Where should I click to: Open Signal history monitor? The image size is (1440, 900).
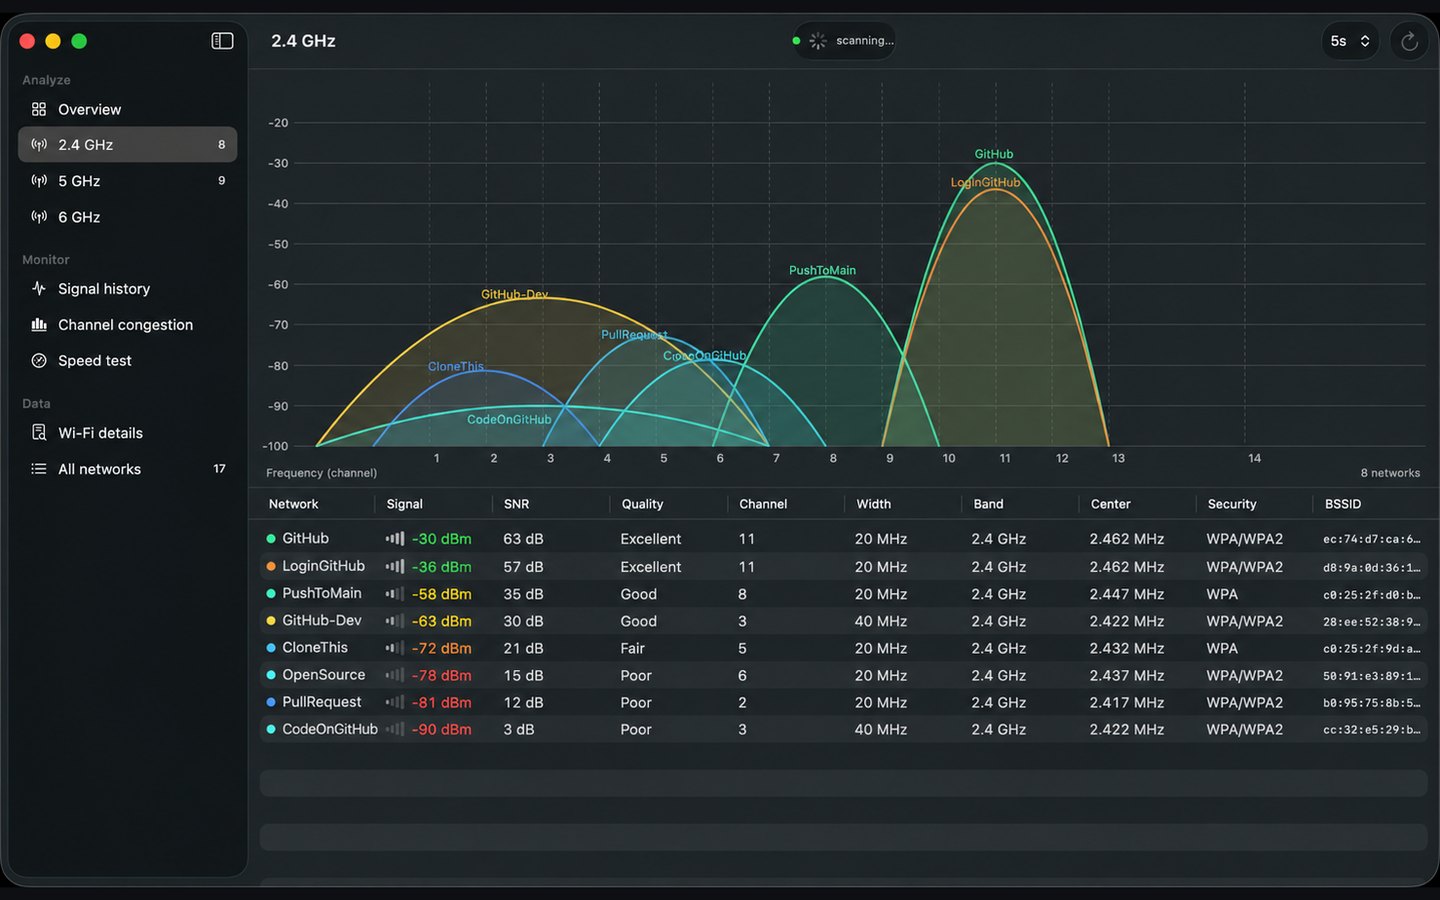[x=128, y=289]
